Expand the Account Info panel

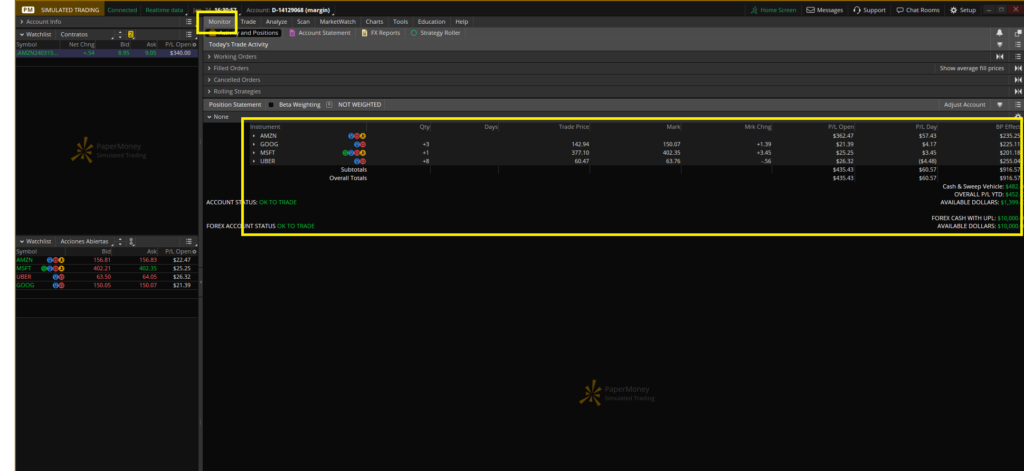pyautogui.click(x=22, y=22)
